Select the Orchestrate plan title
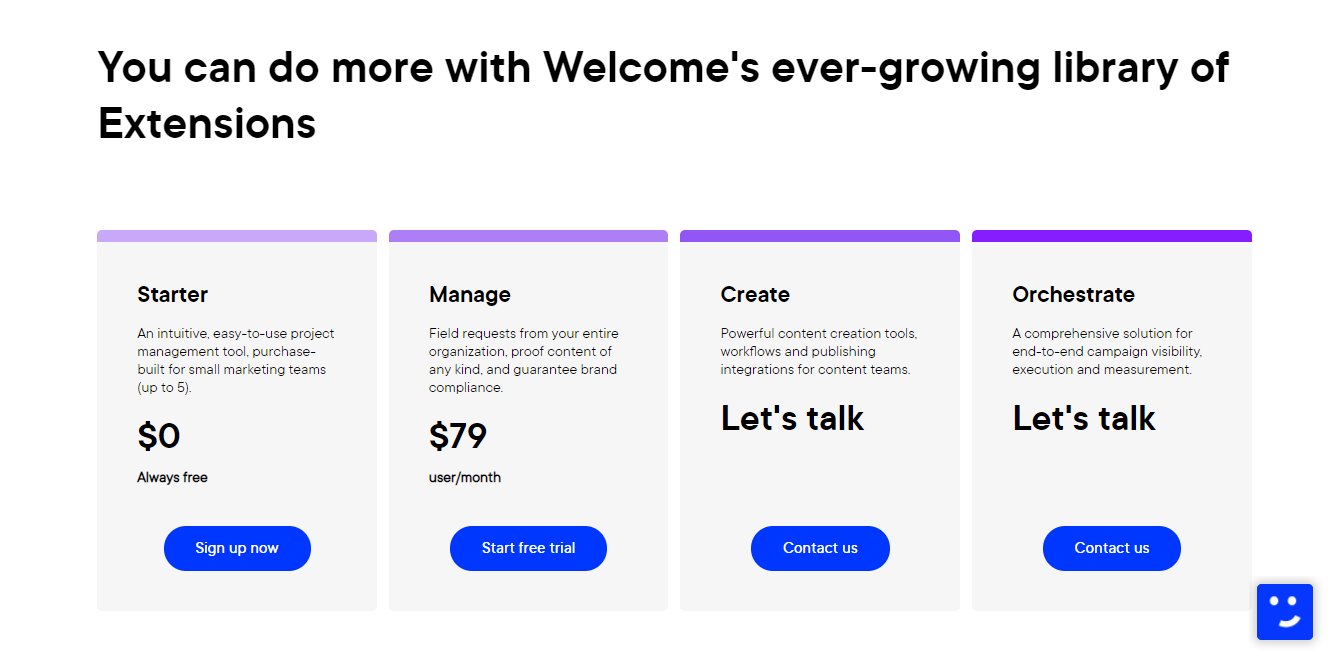The height and width of the screenshot is (665, 1336). point(1073,294)
